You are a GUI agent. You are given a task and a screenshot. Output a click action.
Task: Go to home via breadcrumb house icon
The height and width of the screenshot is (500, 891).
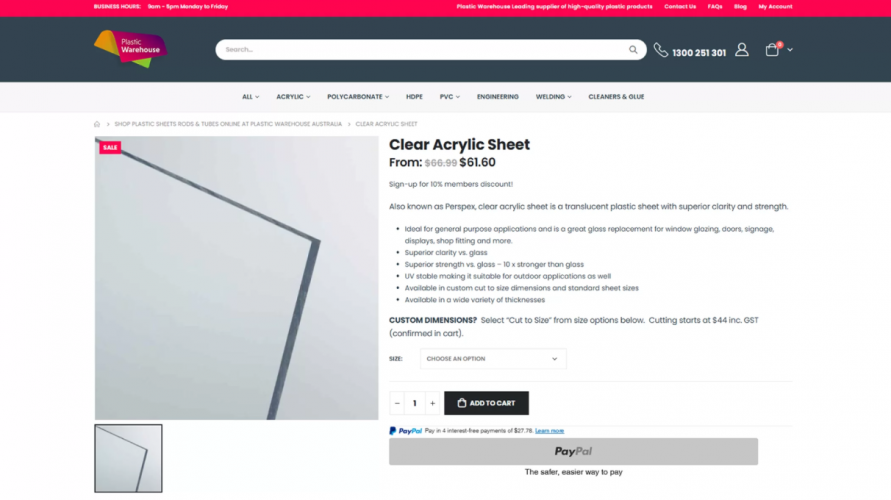coord(97,124)
